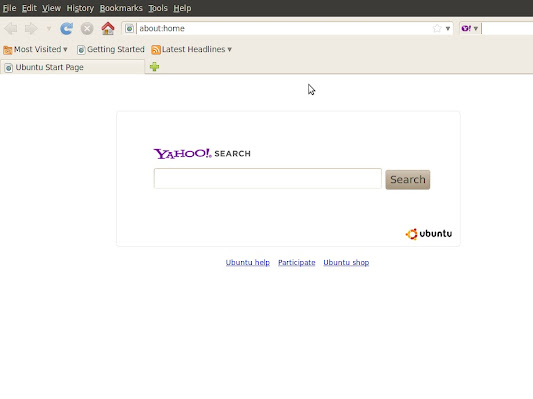Reload the page with the Reload icon
Image resolution: width=533 pixels, height=399 pixels.
(67, 29)
